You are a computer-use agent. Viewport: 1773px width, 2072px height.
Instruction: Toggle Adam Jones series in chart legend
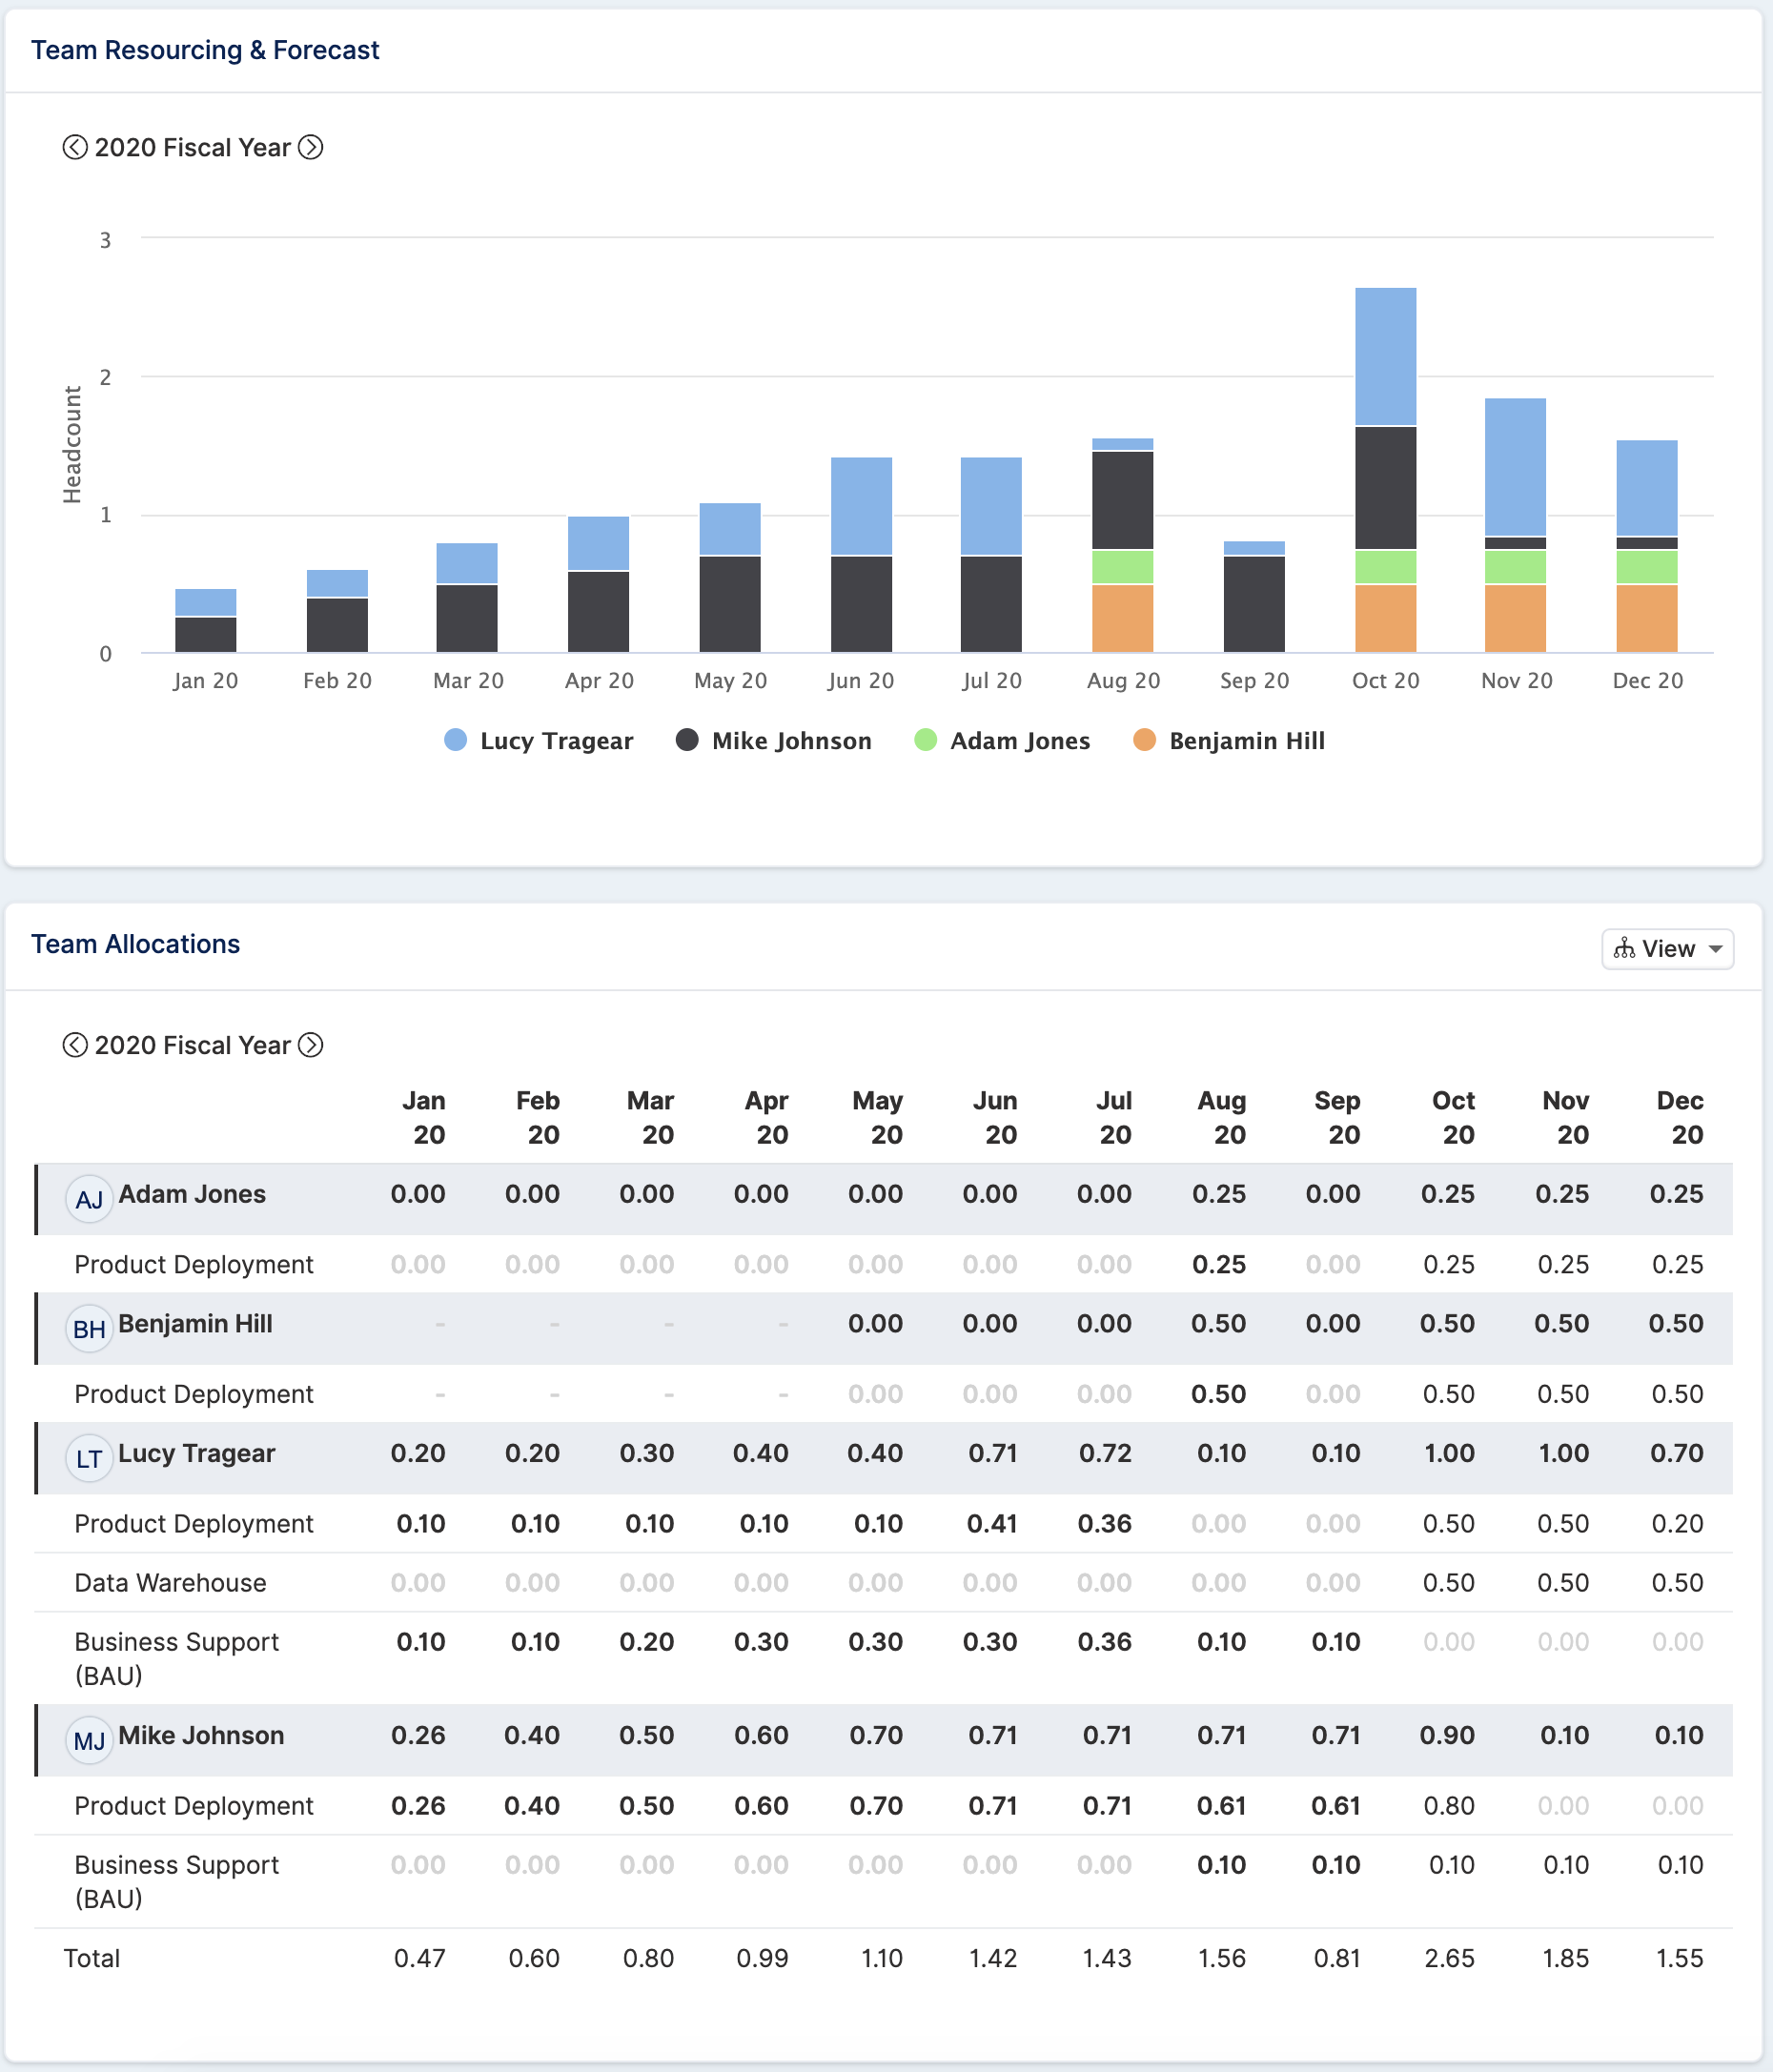tap(1003, 741)
